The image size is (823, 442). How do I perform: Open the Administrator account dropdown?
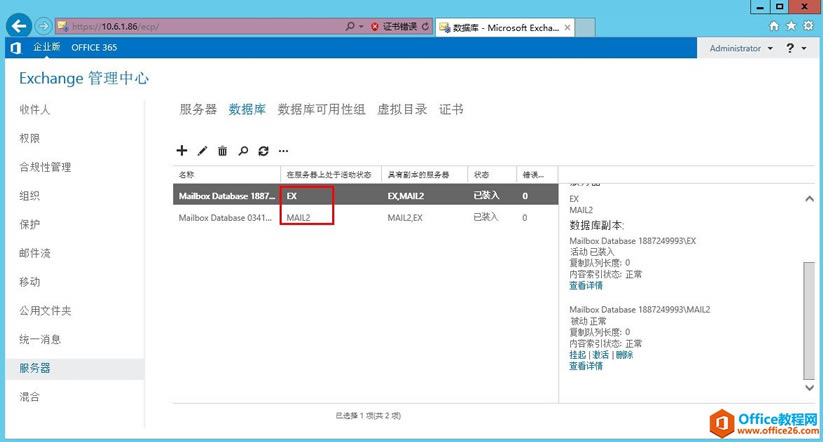click(740, 48)
